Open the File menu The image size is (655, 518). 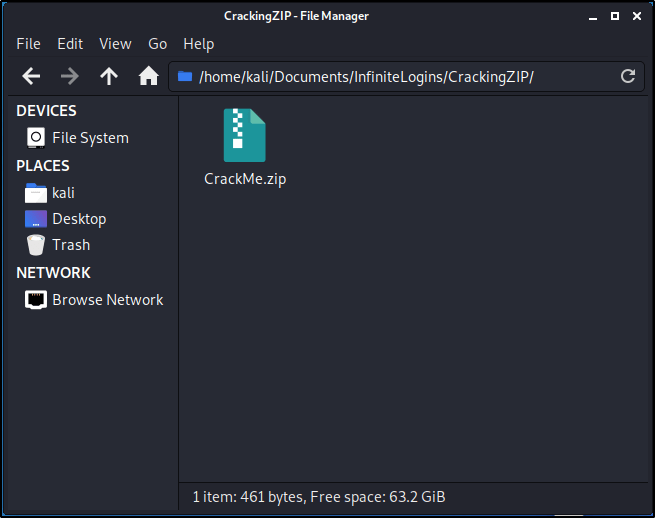[x=28, y=44]
